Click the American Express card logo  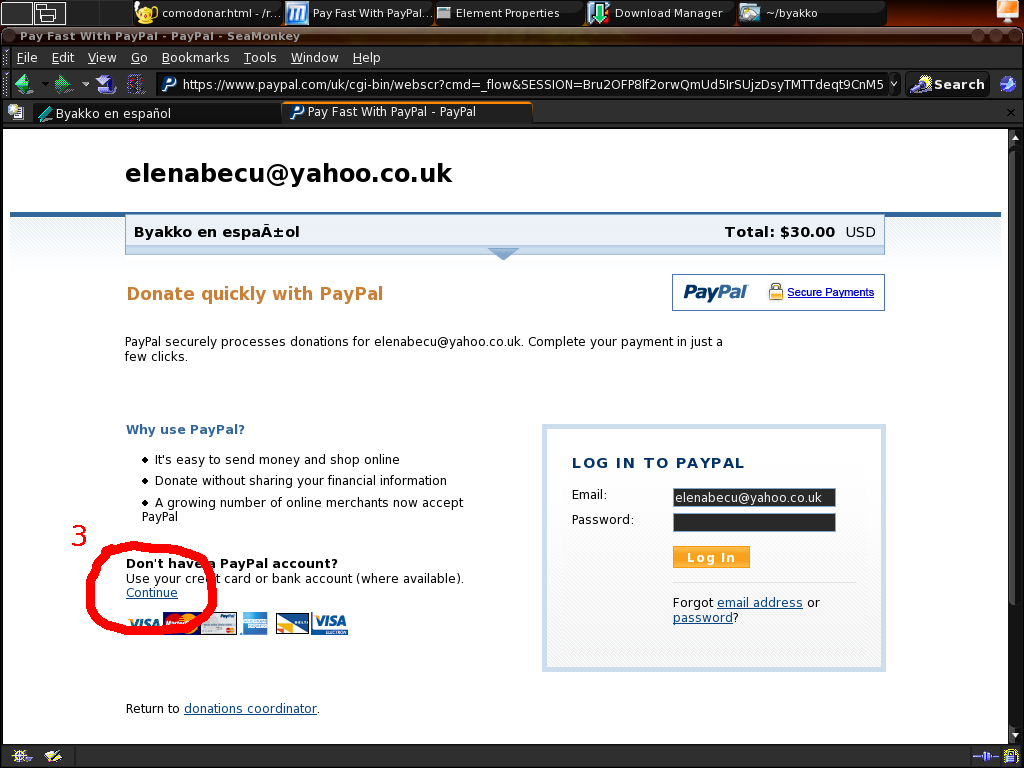[255, 623]
